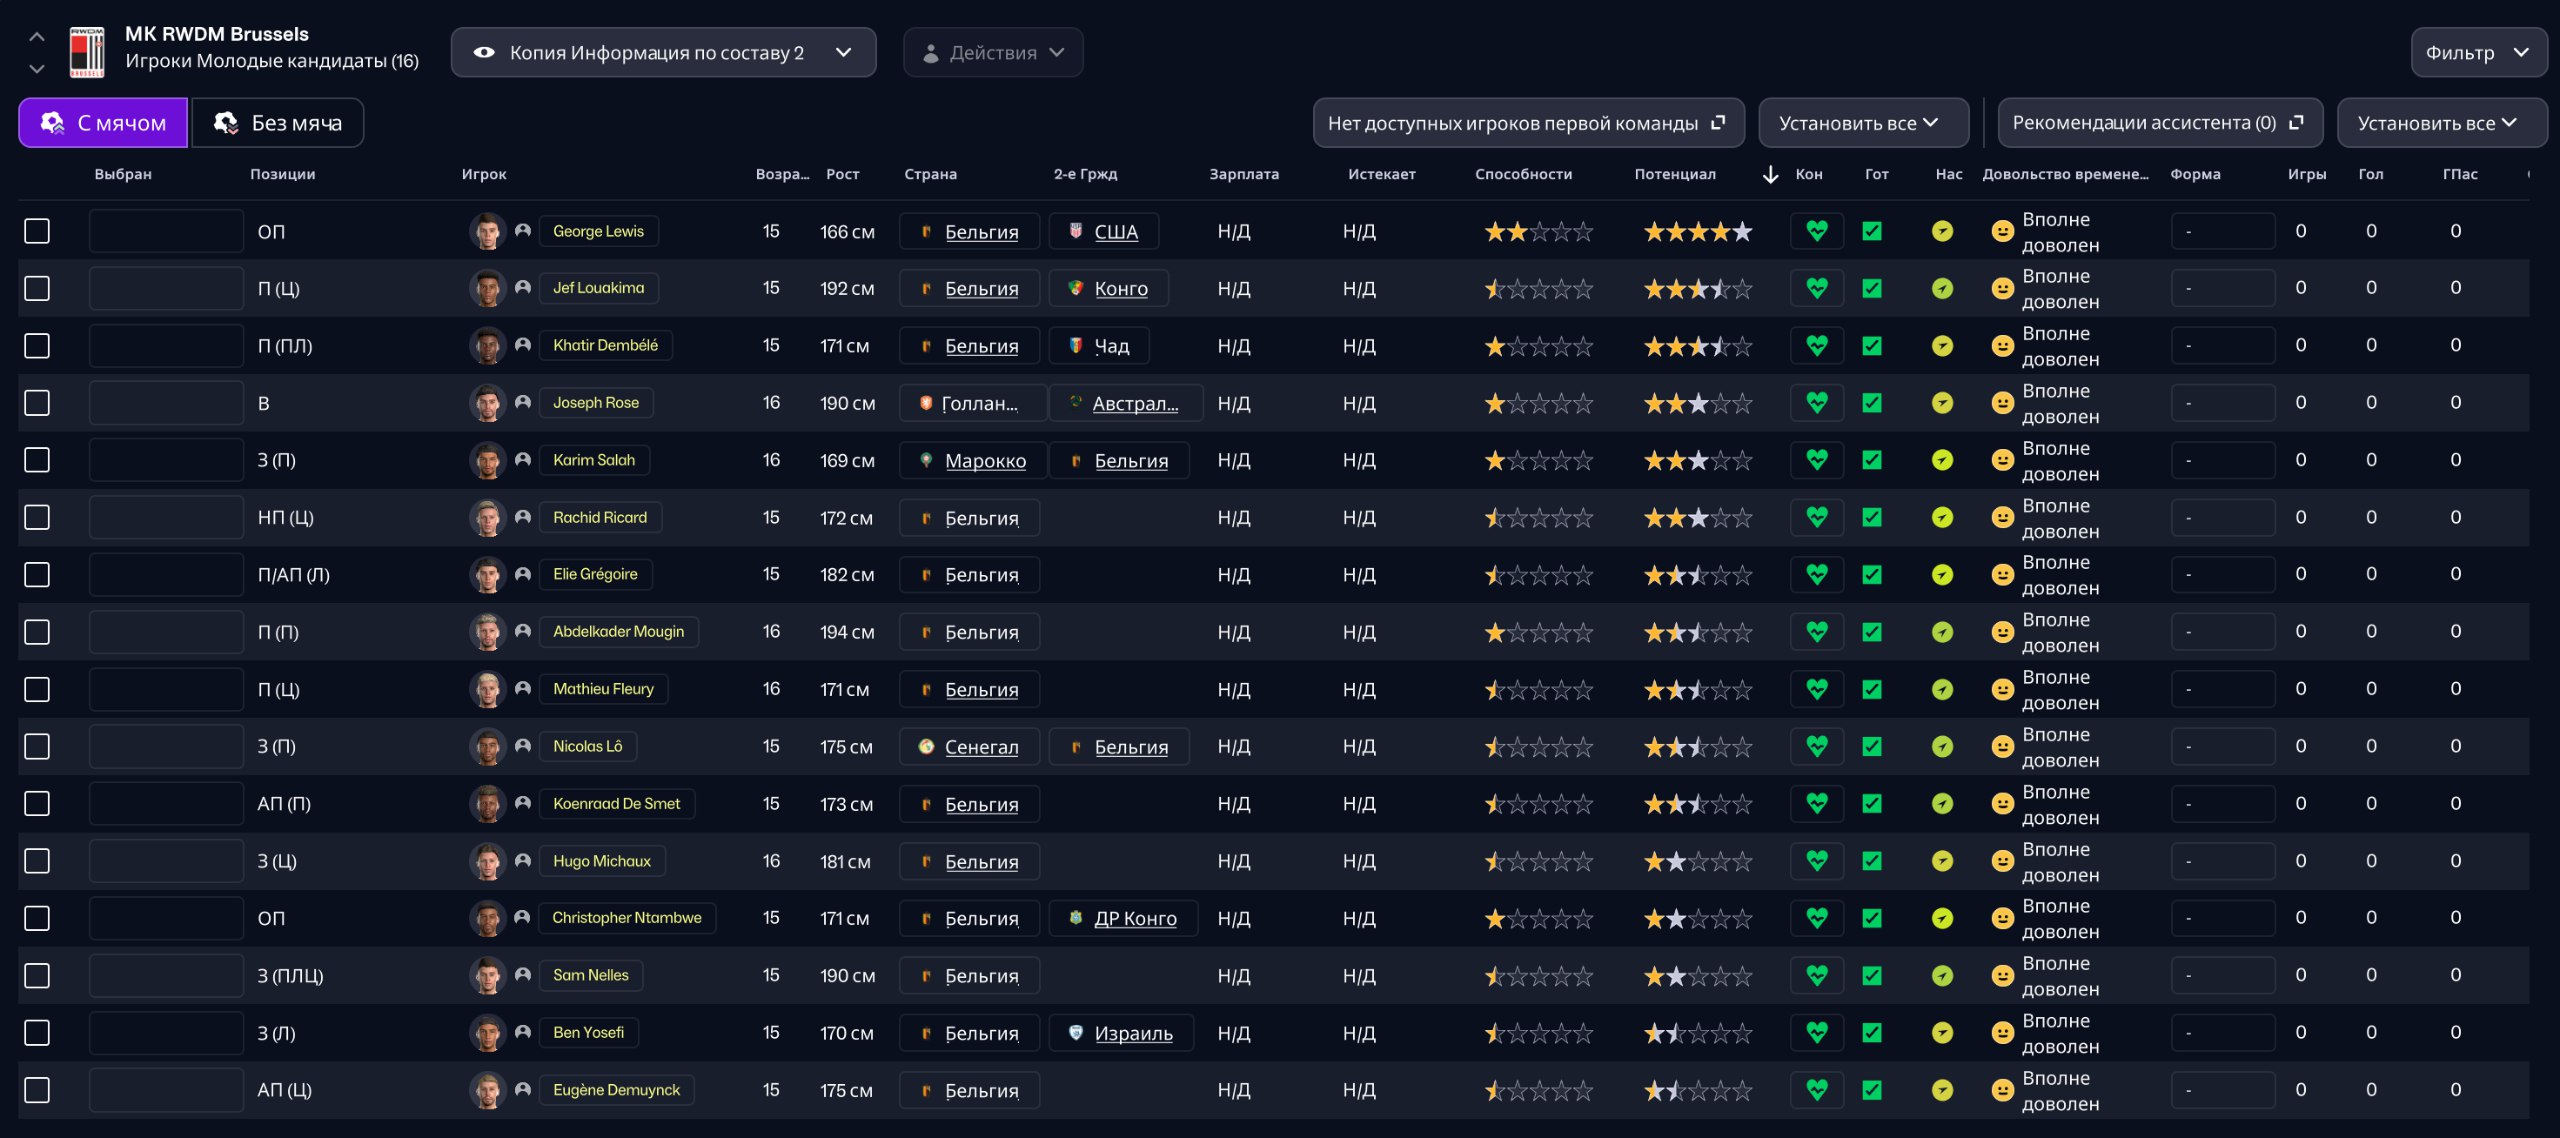Click Karim Salah's match fitness green check

1872,460
